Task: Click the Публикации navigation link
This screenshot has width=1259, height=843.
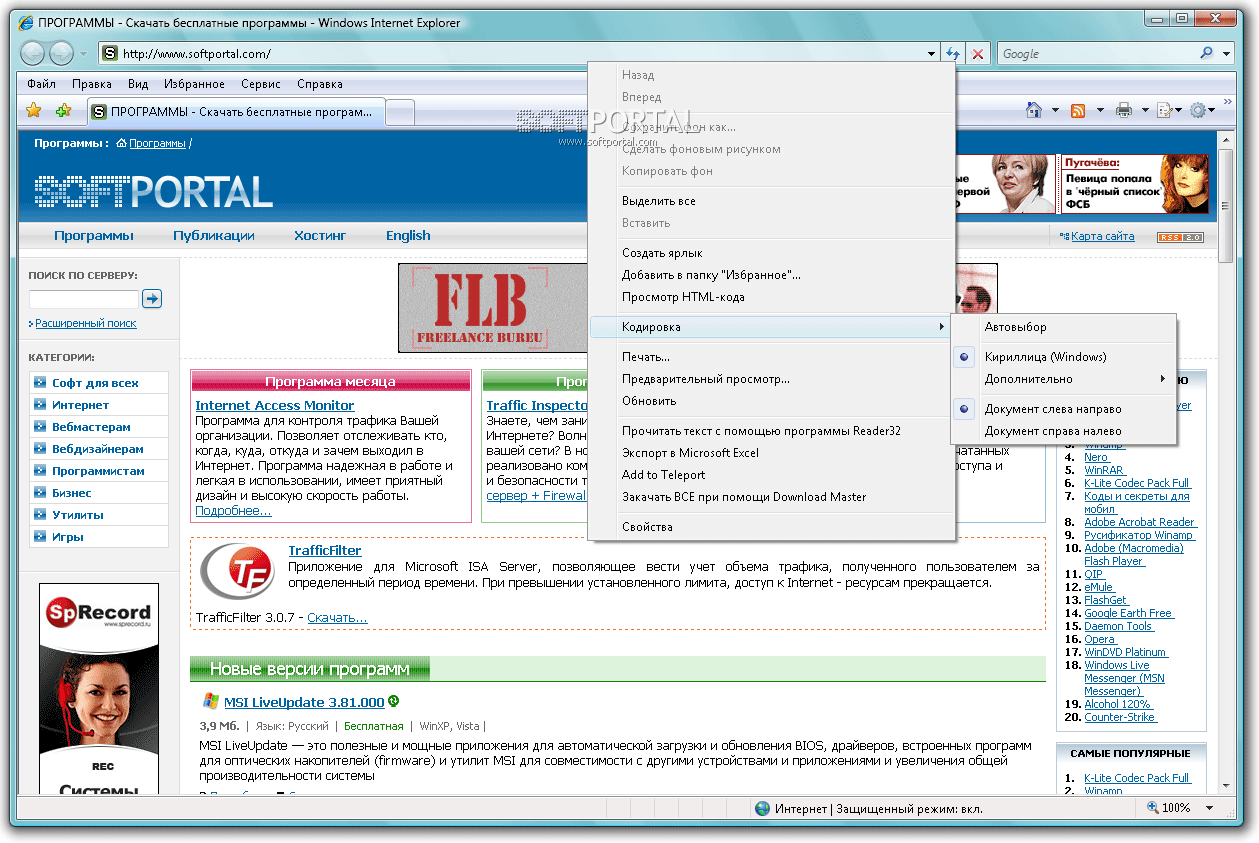Action: pos(214,236)
